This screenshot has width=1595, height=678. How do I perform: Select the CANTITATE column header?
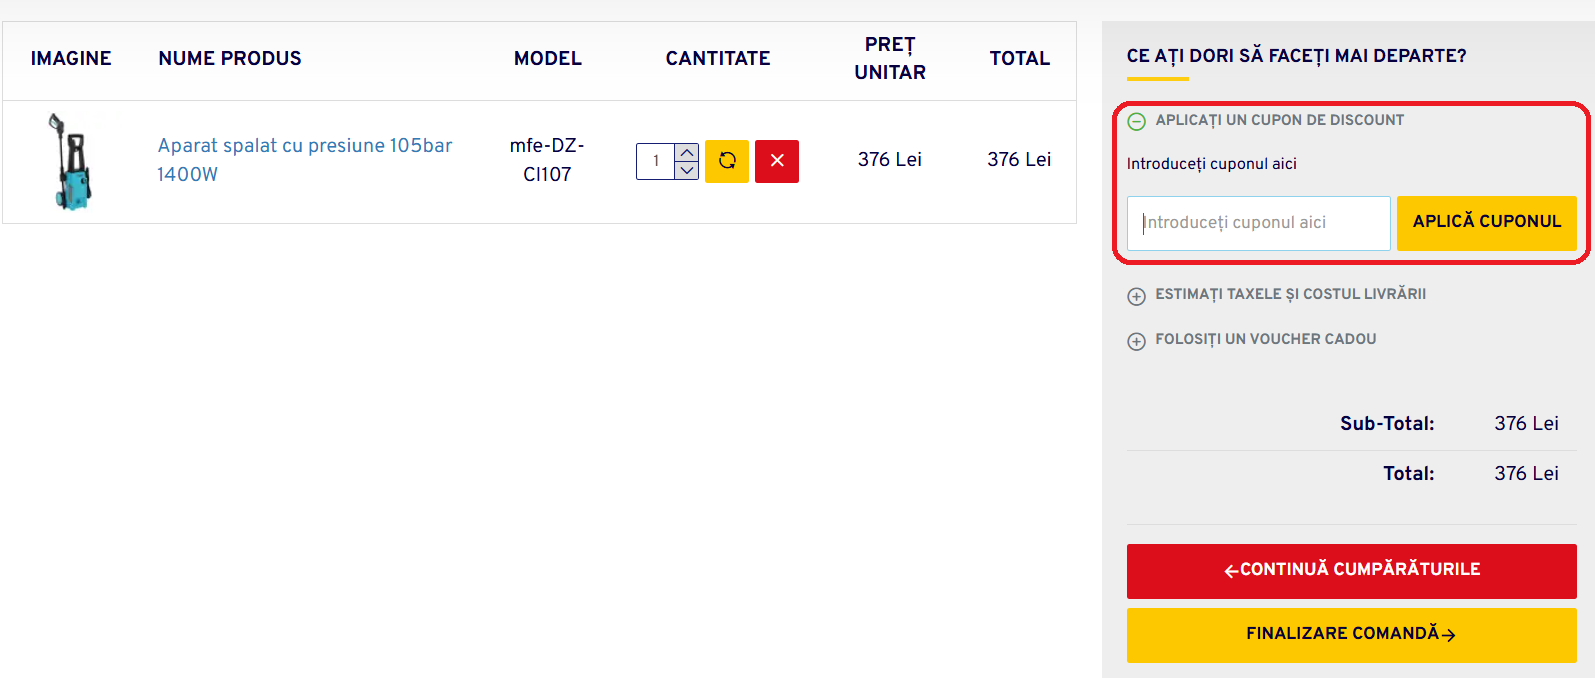point(717,59)
